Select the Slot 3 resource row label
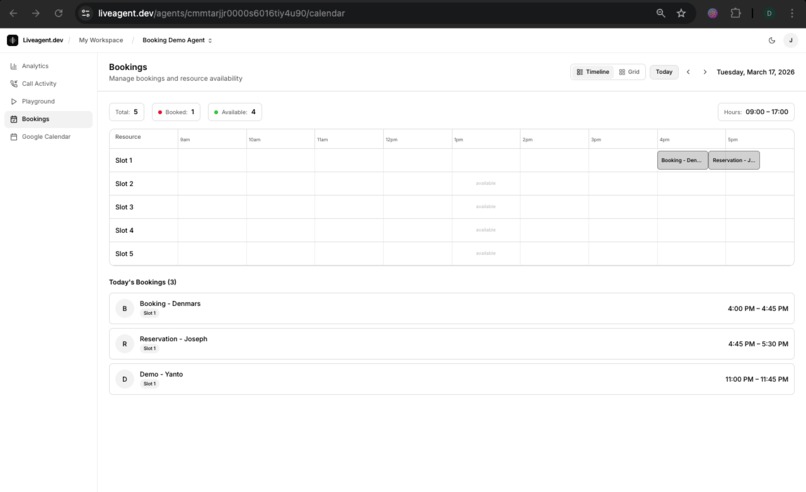806x492 pixels. pyautogui.click(x=124, y=207)
